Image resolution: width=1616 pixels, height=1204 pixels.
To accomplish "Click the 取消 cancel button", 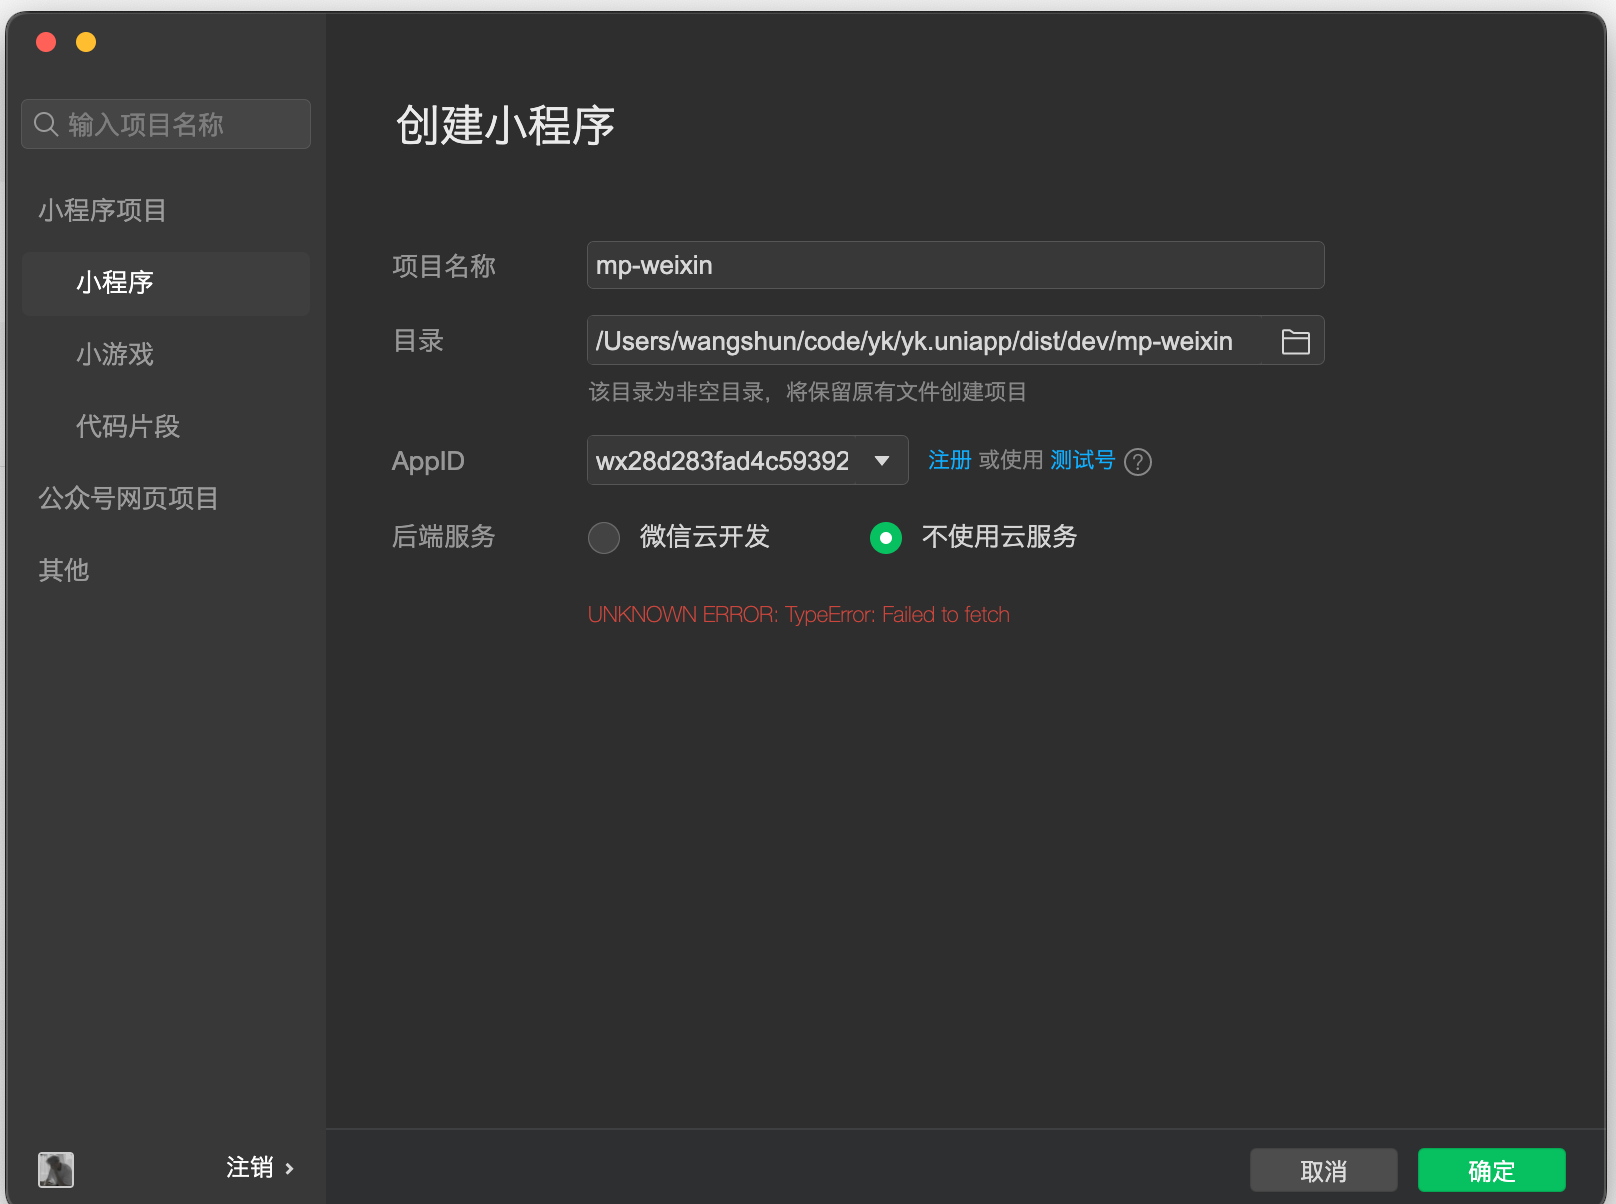I will point(1324,1170).
